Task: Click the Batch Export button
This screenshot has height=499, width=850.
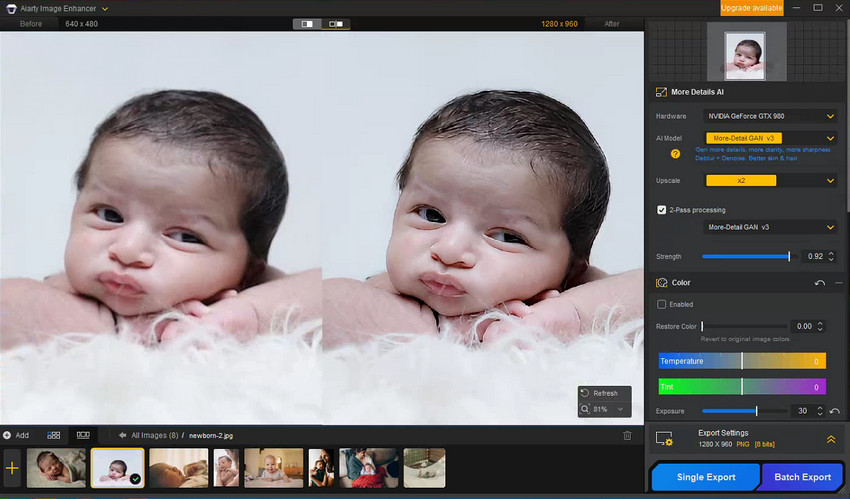Action: (x=802, y=477)
